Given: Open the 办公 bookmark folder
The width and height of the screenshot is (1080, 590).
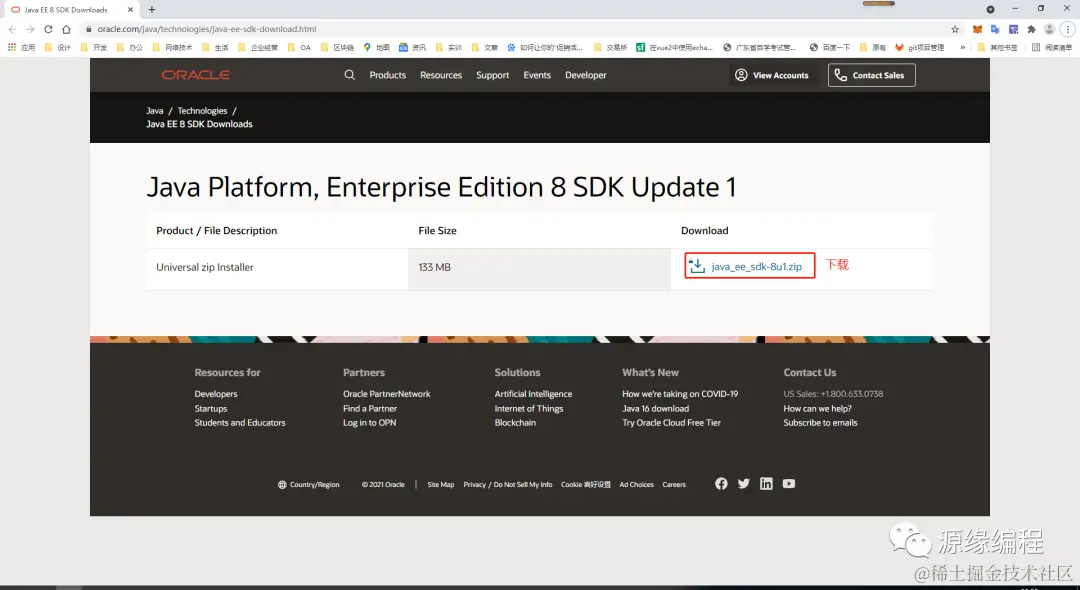Looking at the screenshot, I should click(x=130, y=48).
